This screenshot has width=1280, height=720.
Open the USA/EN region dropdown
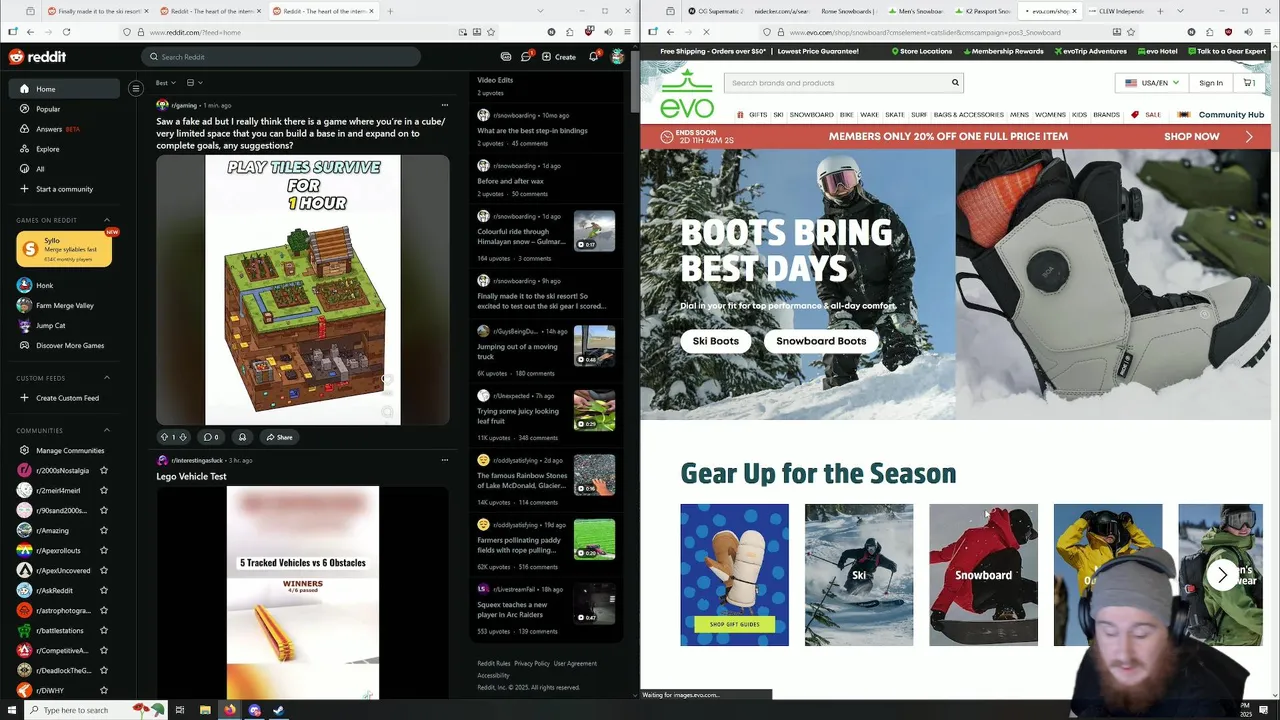click(1152, 83)
